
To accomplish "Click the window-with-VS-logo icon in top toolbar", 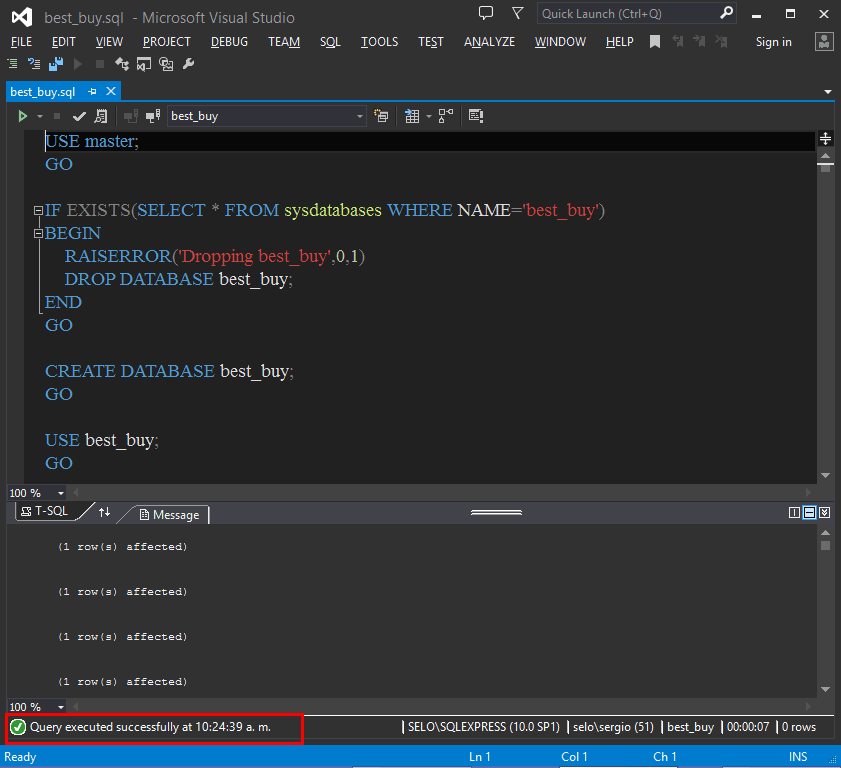I will (144, 64).
